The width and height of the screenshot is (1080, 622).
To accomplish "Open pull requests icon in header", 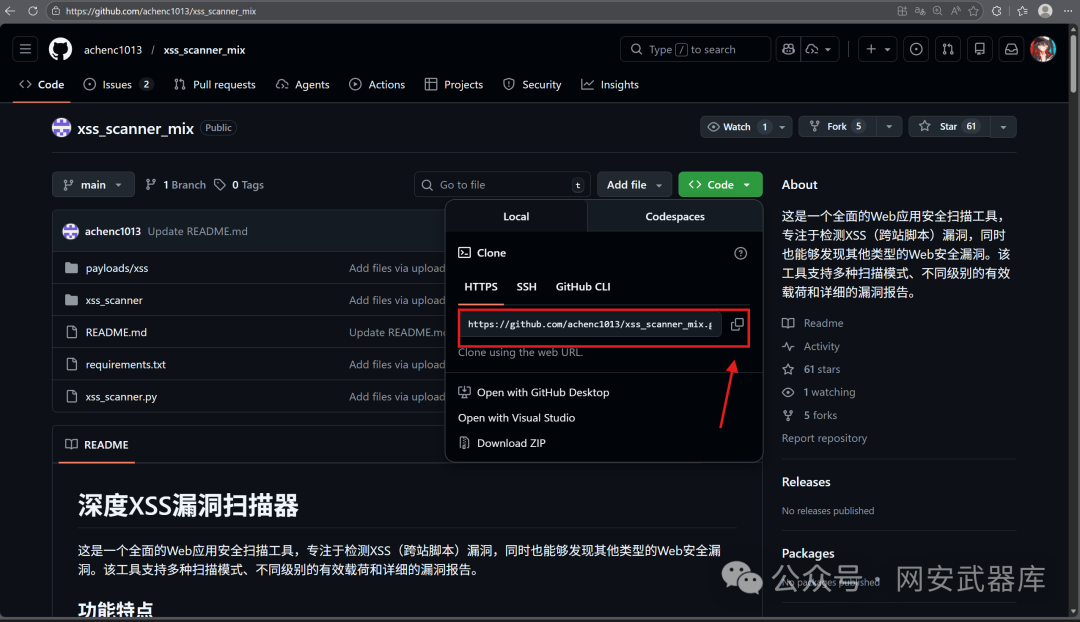I will (x=948, y=49).
